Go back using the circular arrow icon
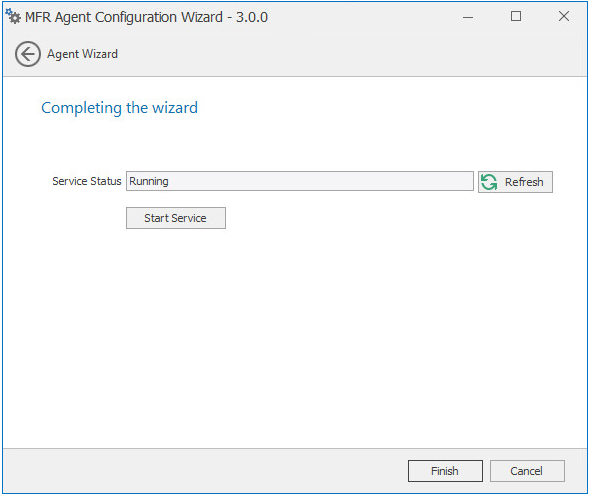 (x=27, y=54)
